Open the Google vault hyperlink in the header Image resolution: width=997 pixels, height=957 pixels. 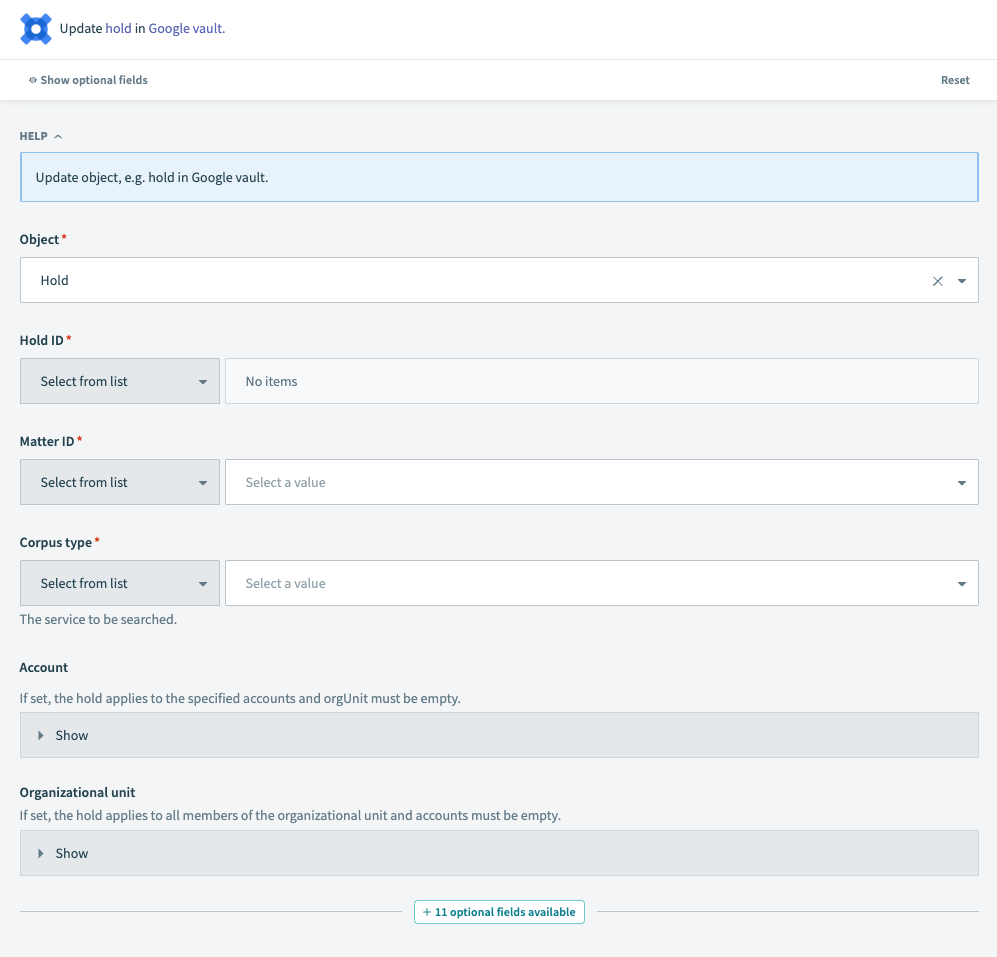tap(185, 28)
